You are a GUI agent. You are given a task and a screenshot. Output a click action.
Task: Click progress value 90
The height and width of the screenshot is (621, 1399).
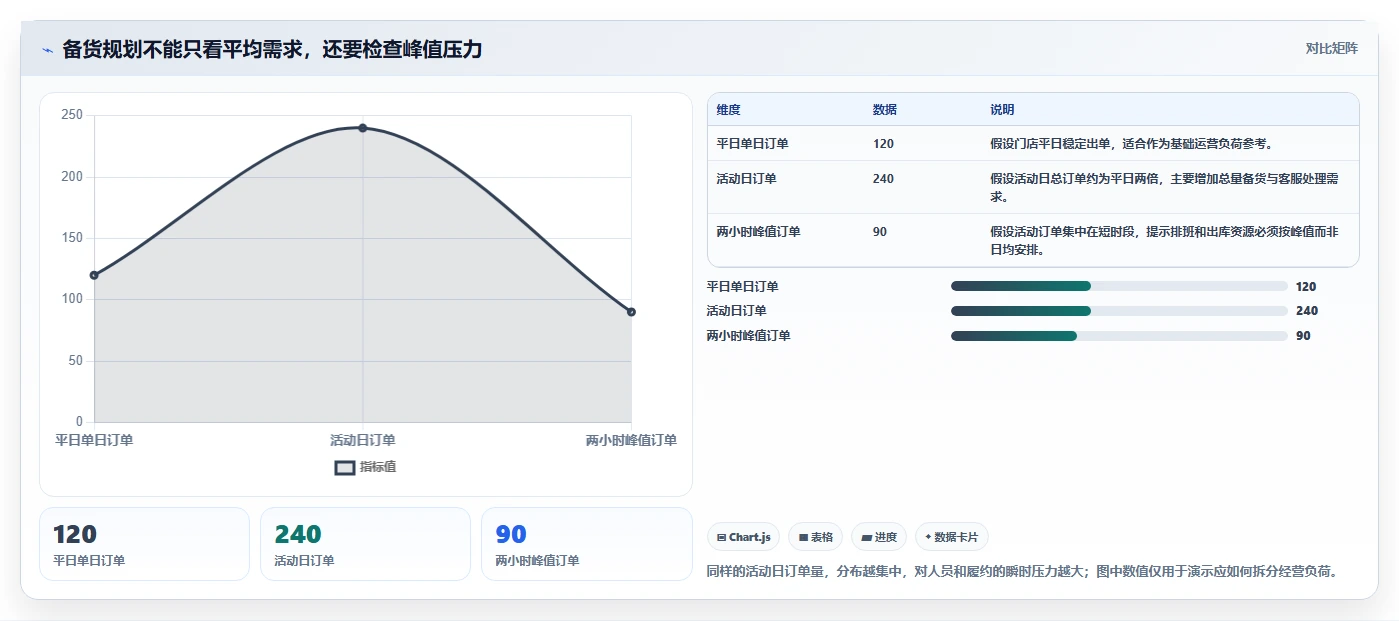click(1302, 336)
